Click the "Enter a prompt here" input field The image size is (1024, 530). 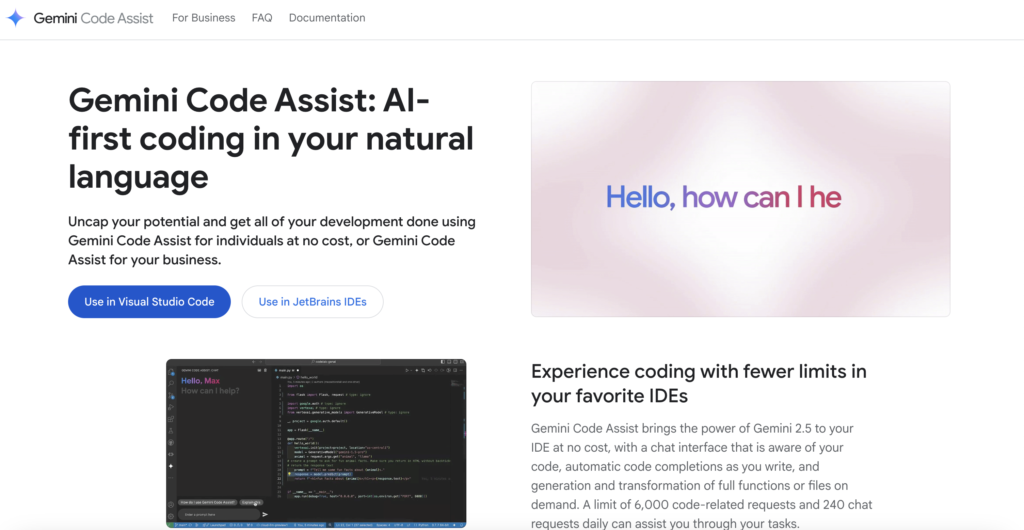216,514
